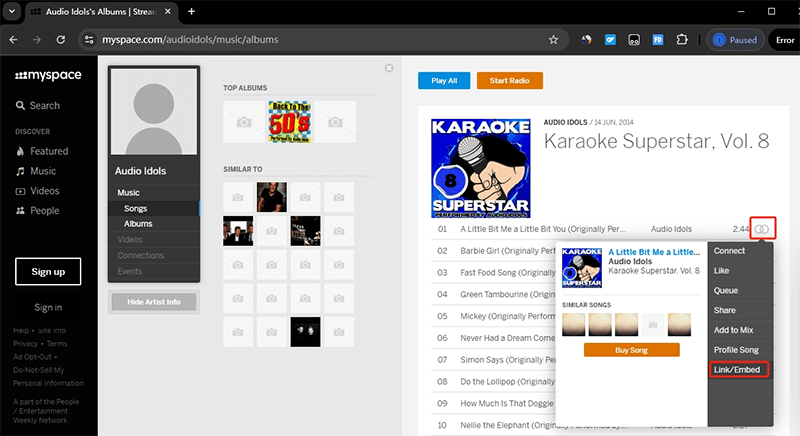Open the People section in sidebar
The image size is (800, 436).
tap(38, 211)
